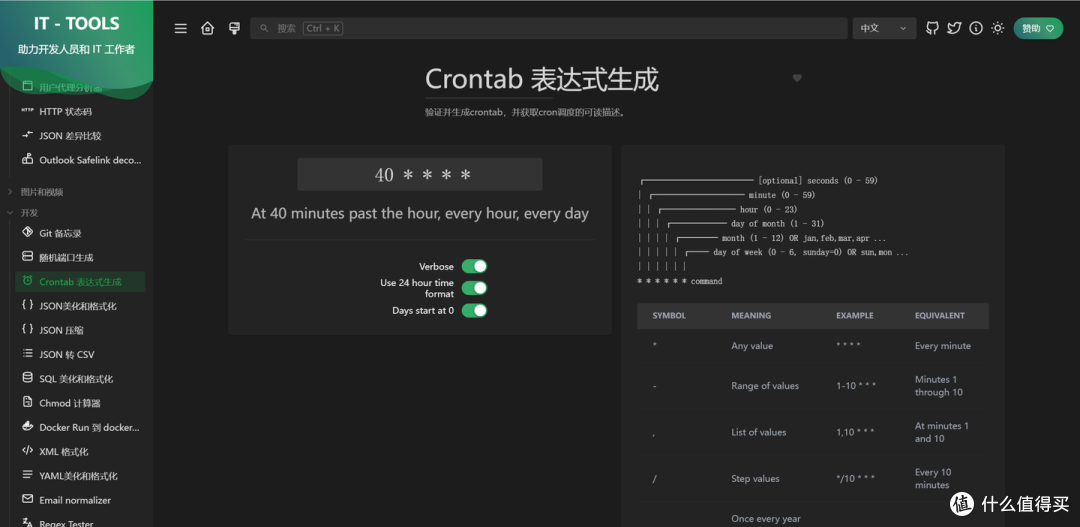Open XML 格式化 tool
Viewport: 1080px width, 527px height.
pos(80,451)
